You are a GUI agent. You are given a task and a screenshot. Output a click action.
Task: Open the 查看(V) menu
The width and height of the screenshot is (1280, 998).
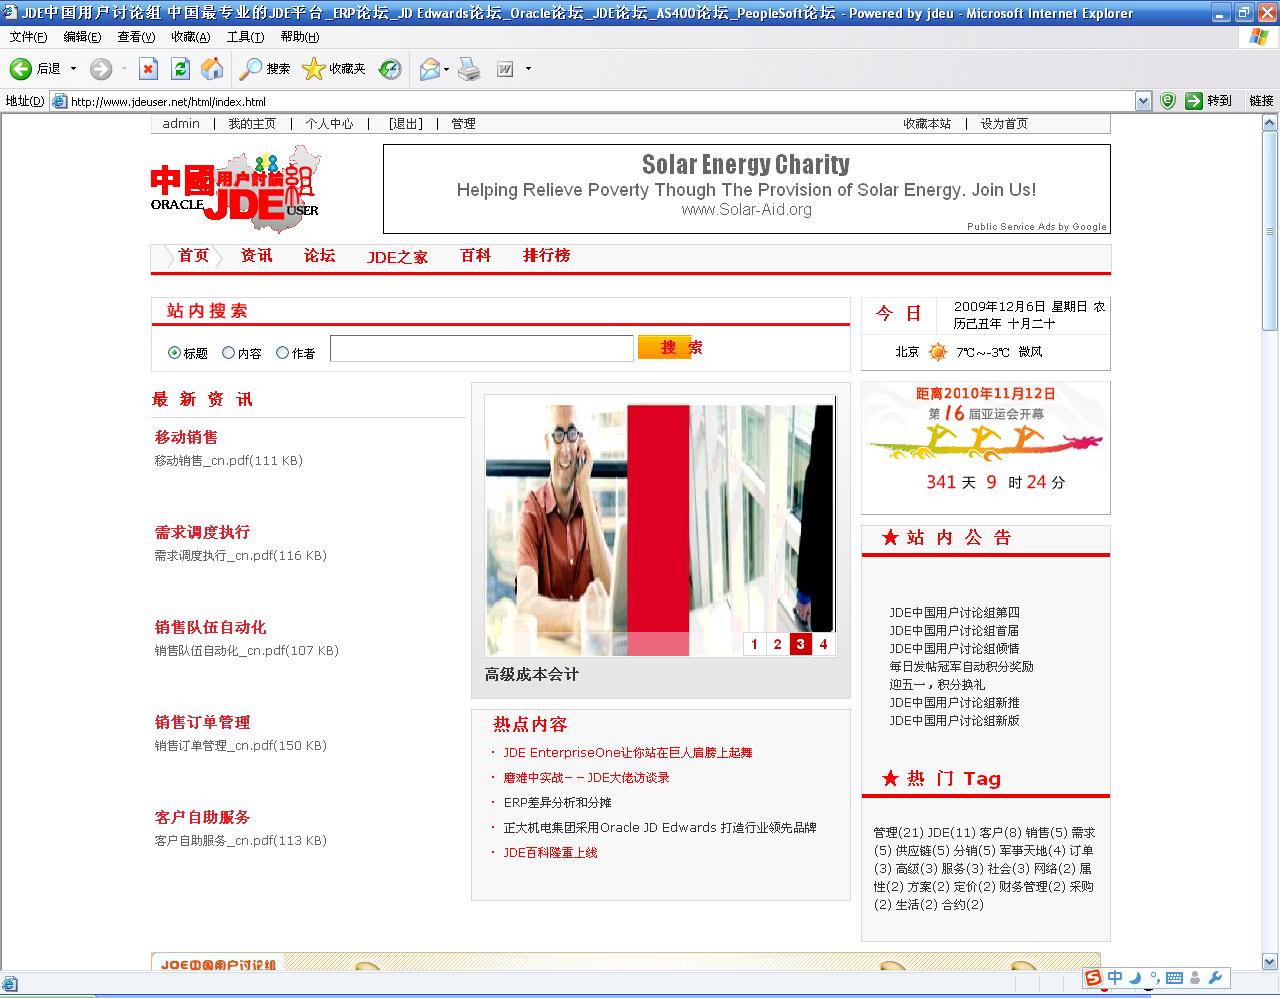click(x=136, y=37)
